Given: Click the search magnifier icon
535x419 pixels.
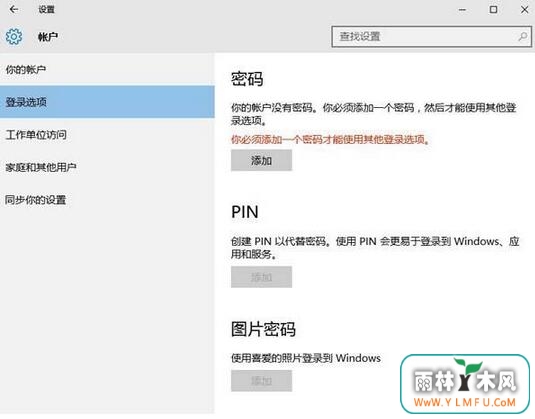Looking at the screenshot, I should [x=522, y=37].
